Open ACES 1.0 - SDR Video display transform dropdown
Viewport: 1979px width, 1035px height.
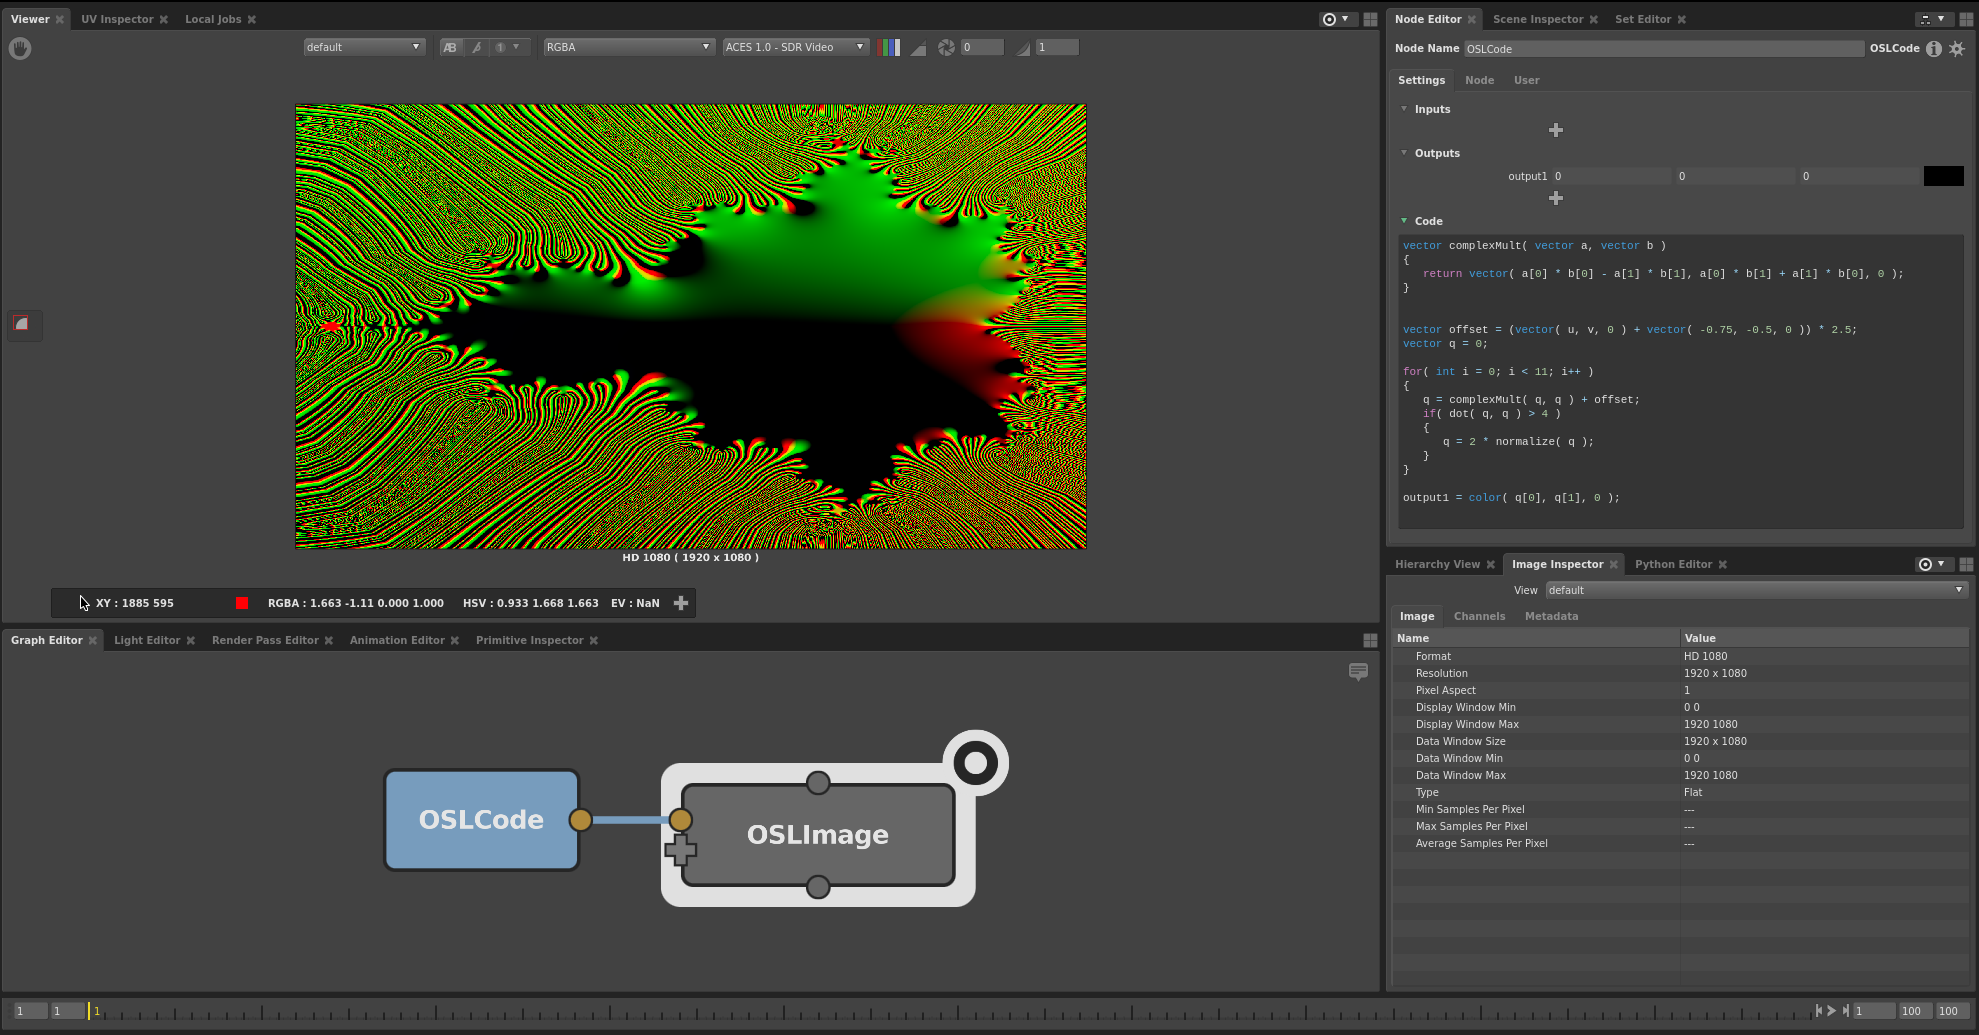(795, 47)
